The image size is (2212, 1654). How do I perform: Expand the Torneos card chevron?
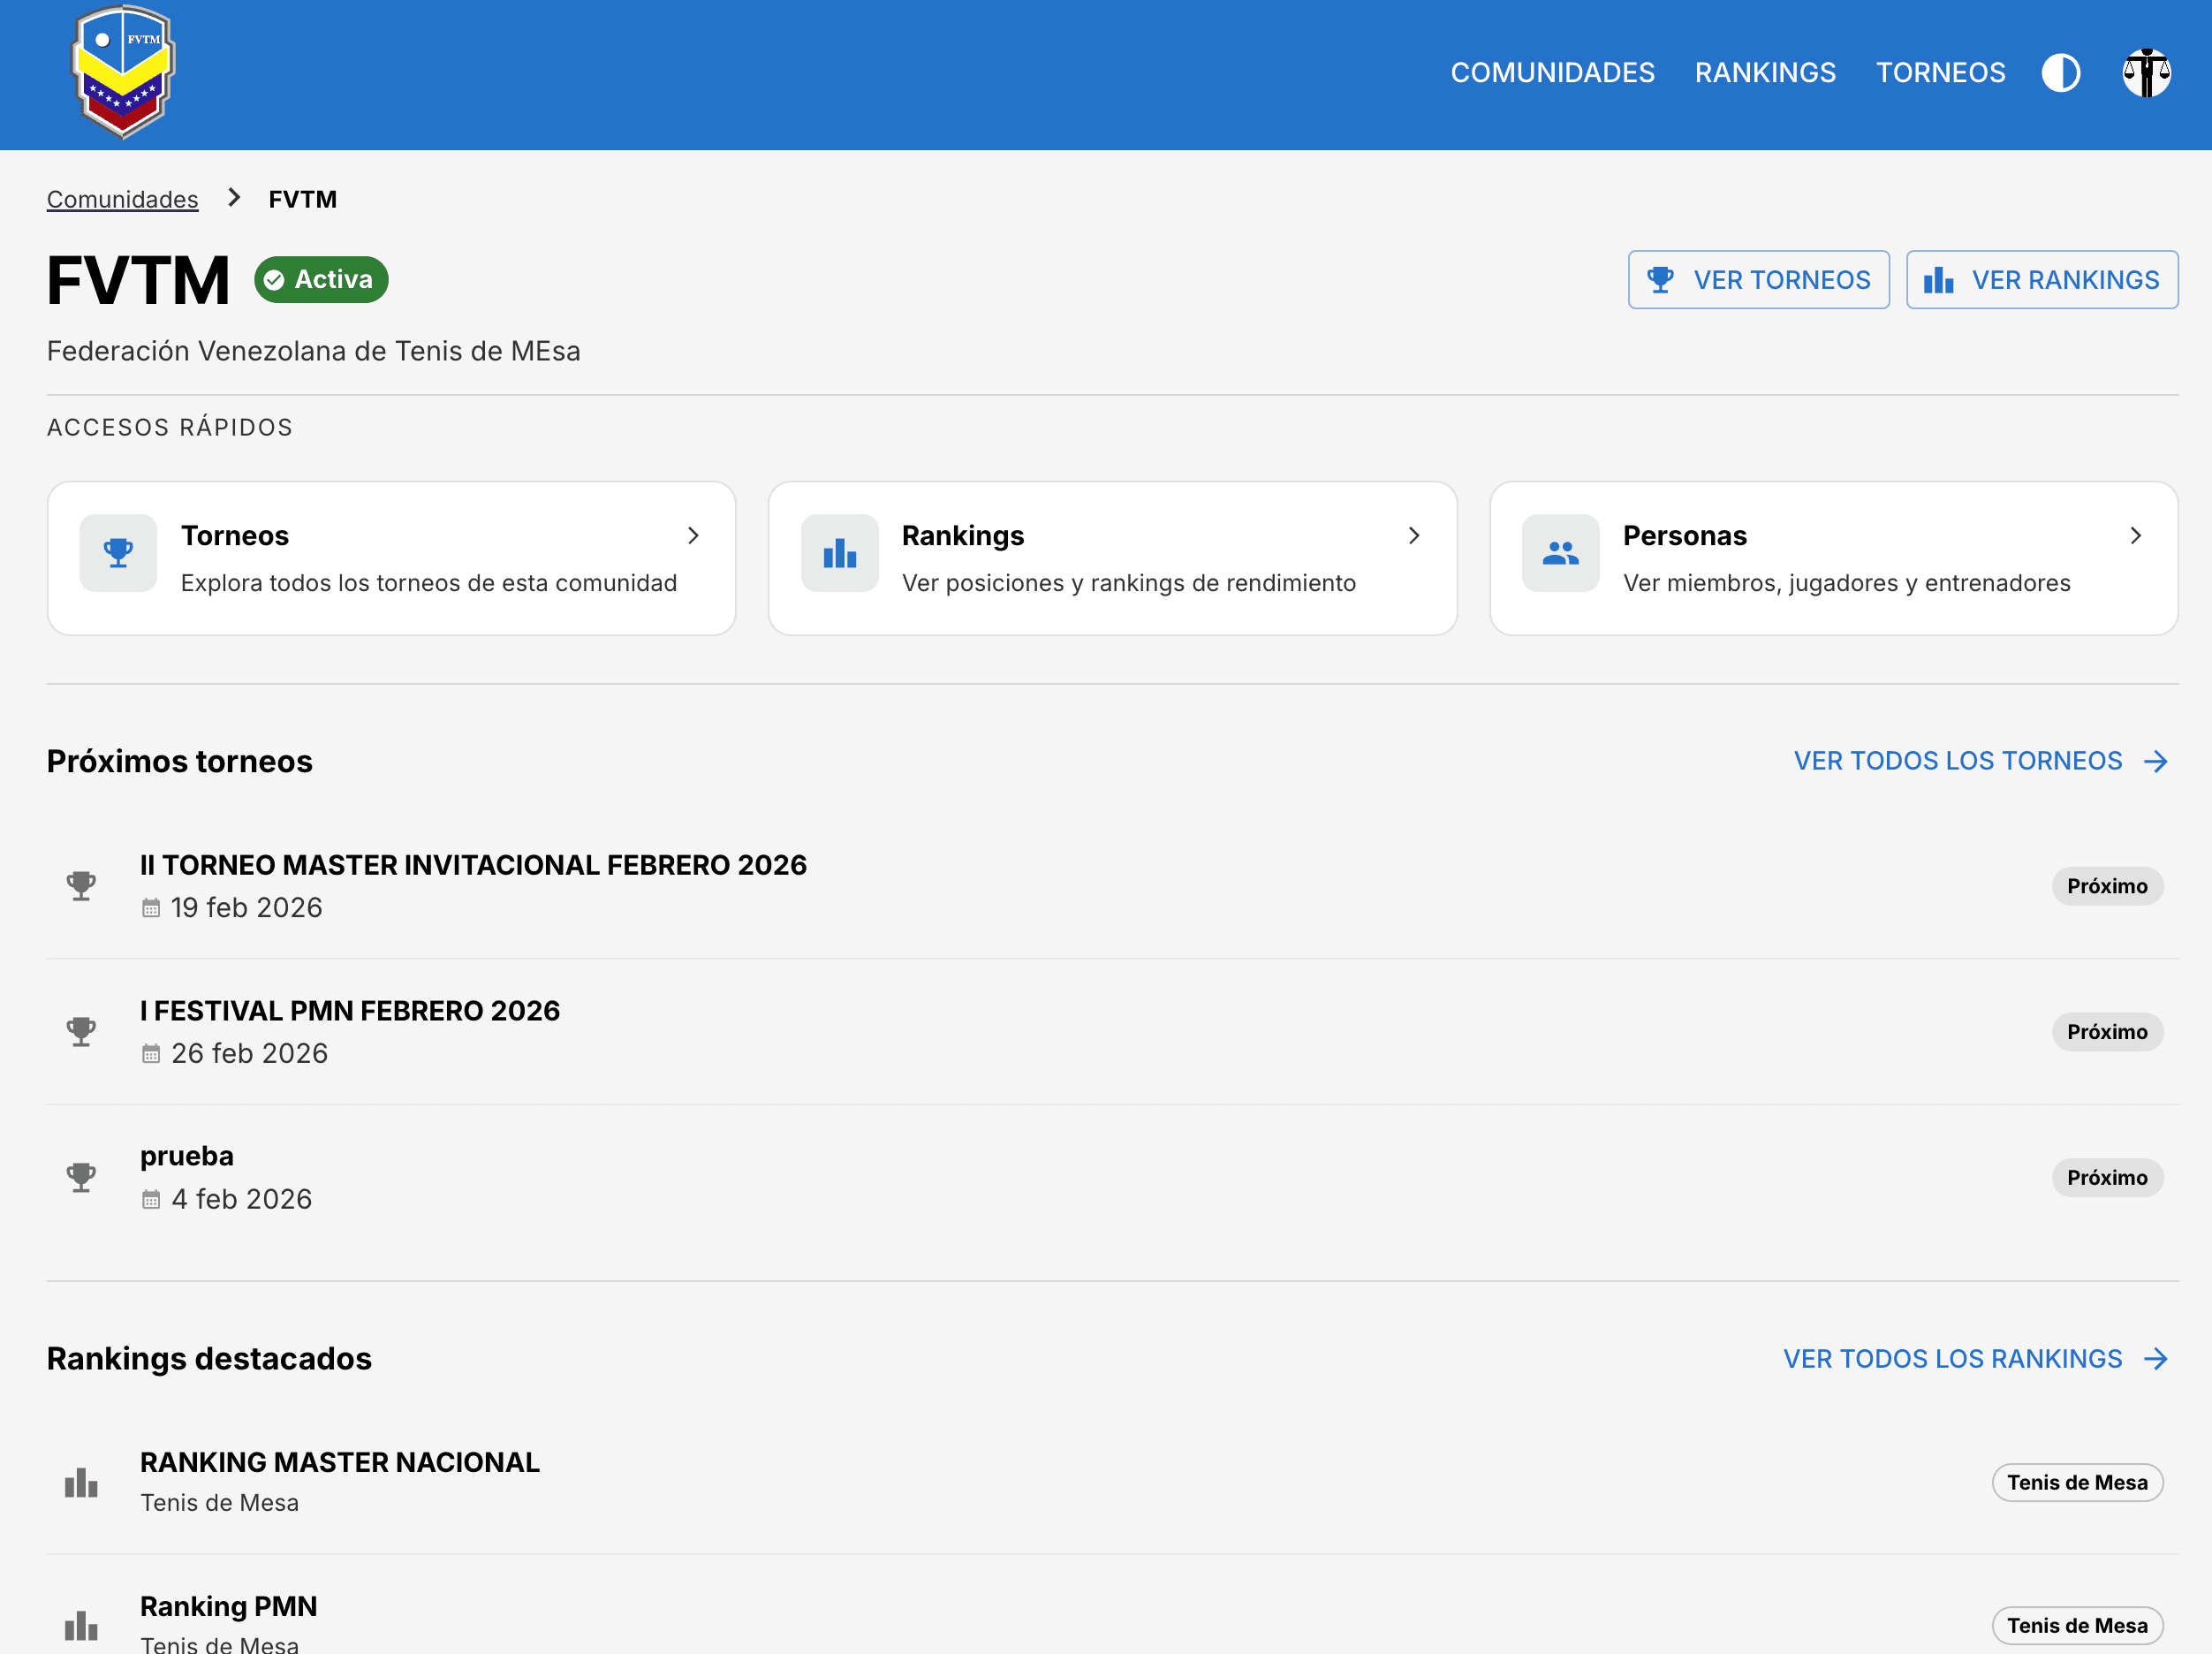(x=693, y=536)
